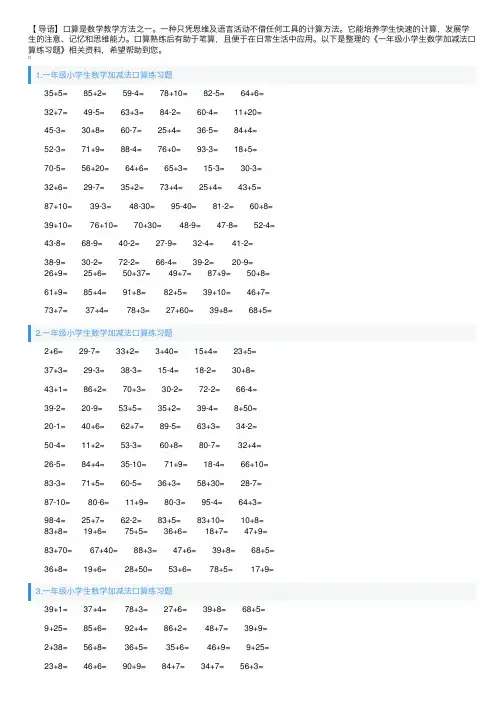Click the exercise 58+30=

tap(210, 483)
